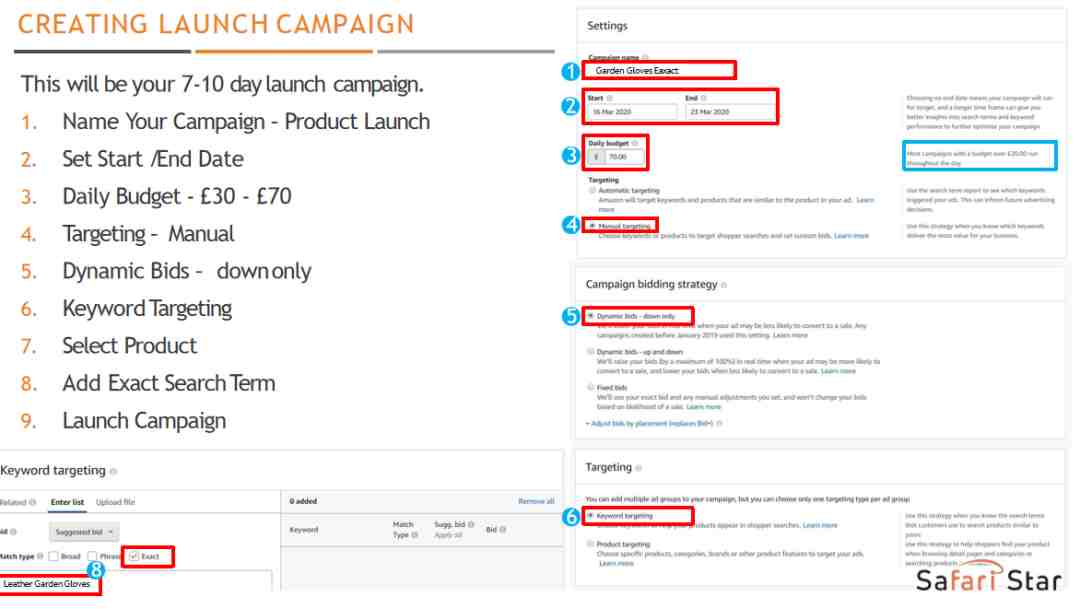Switch to the Upload file tab

click(115, 502)
